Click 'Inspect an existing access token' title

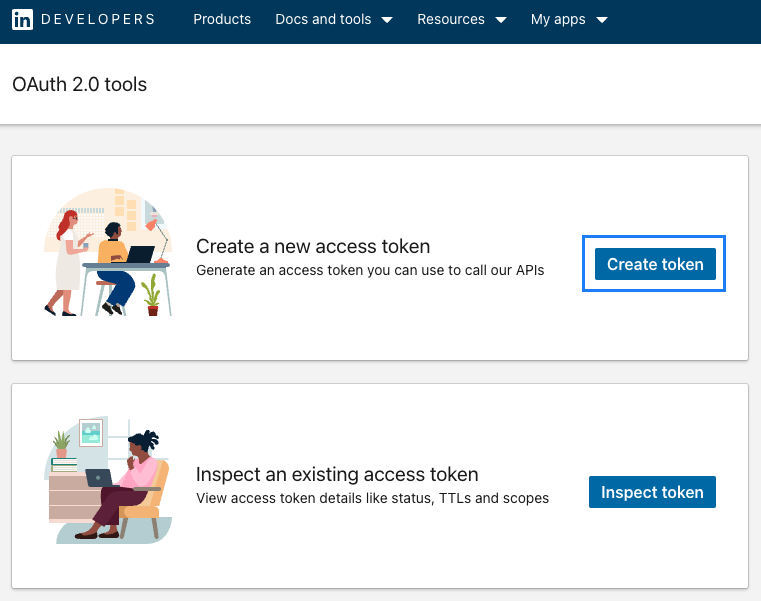coord(337,474)
